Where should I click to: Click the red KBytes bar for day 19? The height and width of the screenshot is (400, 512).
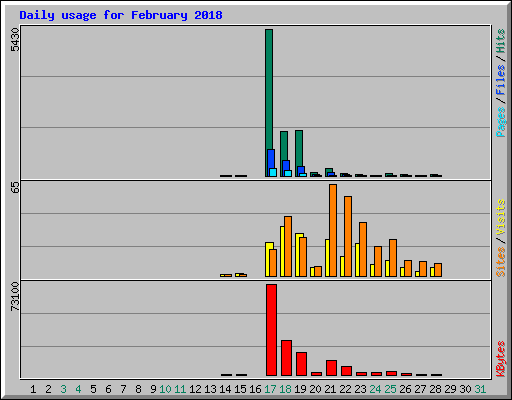pyautogui.click(x=301, y=364)
